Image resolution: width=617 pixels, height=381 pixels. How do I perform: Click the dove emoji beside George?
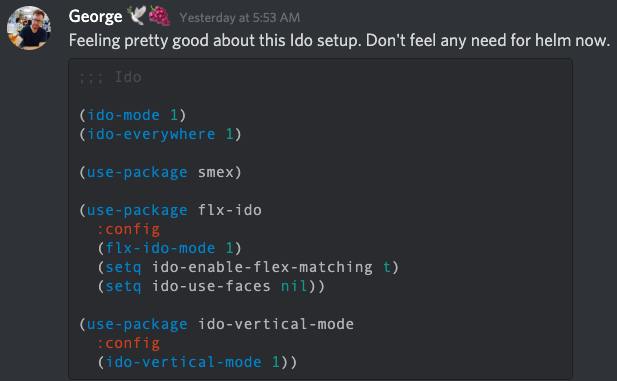coord(136,16)
